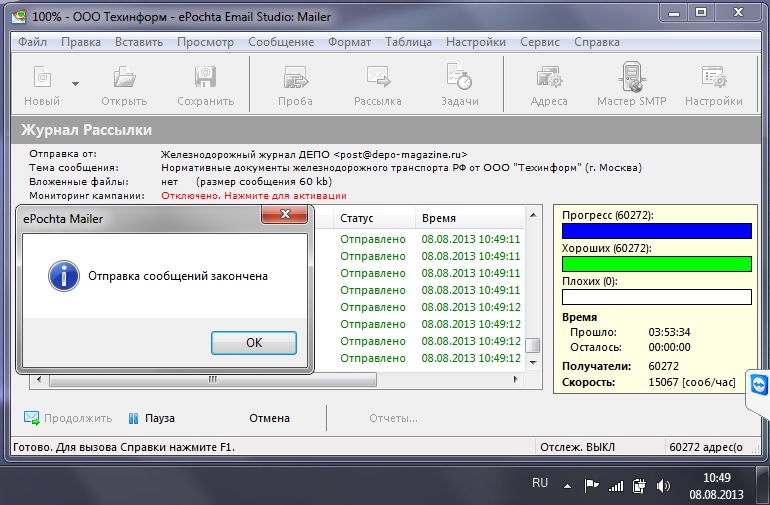Click '60272 адрес(о' status bar entry

(x=706, y=447)
